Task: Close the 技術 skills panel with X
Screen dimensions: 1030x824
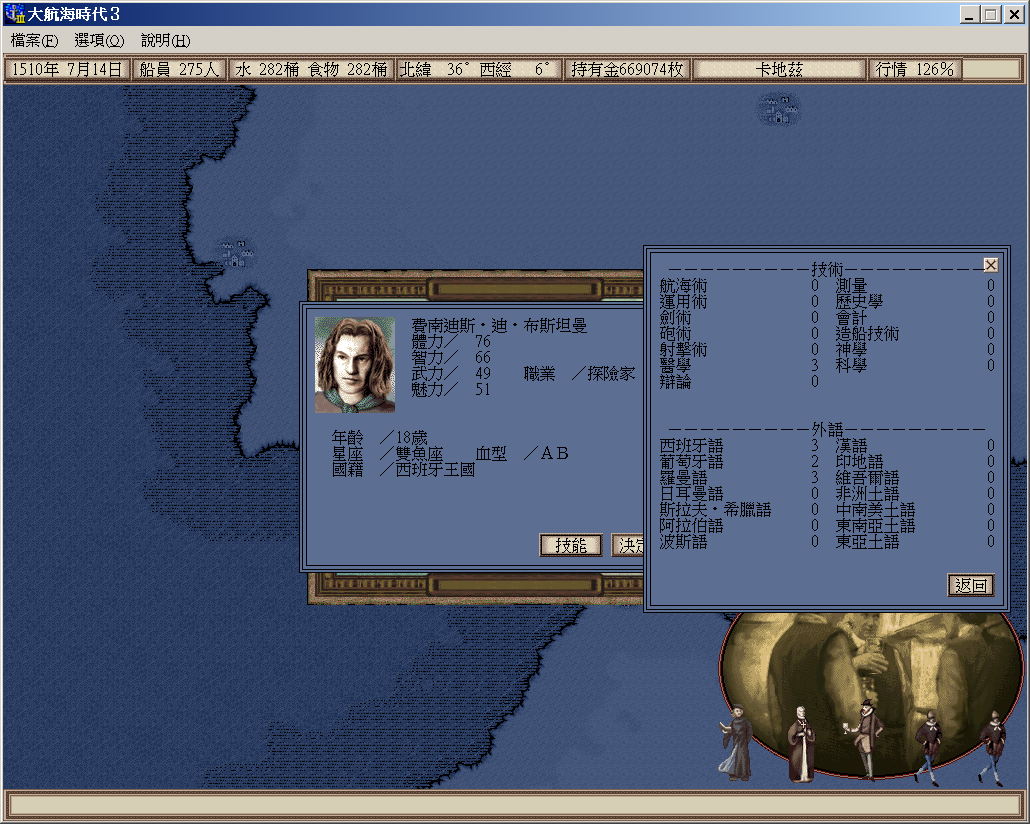Action: [990, 265]
